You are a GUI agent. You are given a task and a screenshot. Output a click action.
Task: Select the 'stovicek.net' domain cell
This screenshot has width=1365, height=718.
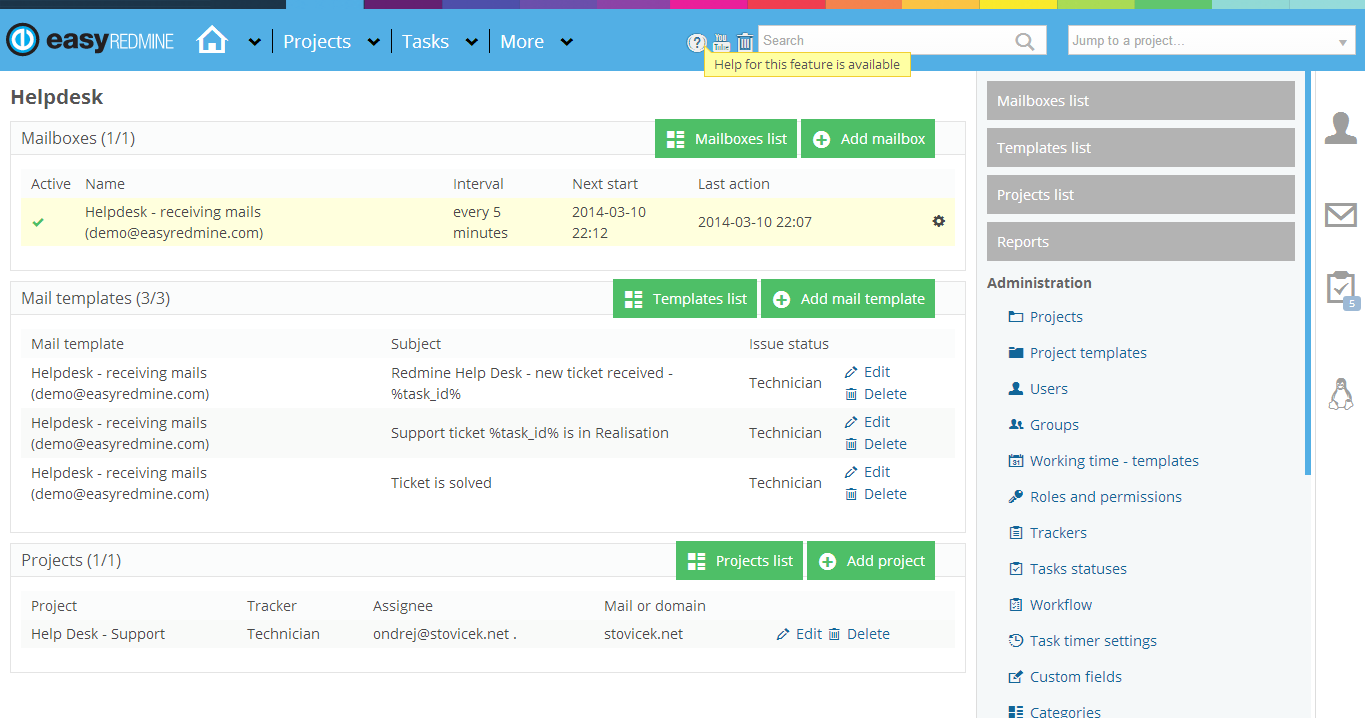[644, 634]
